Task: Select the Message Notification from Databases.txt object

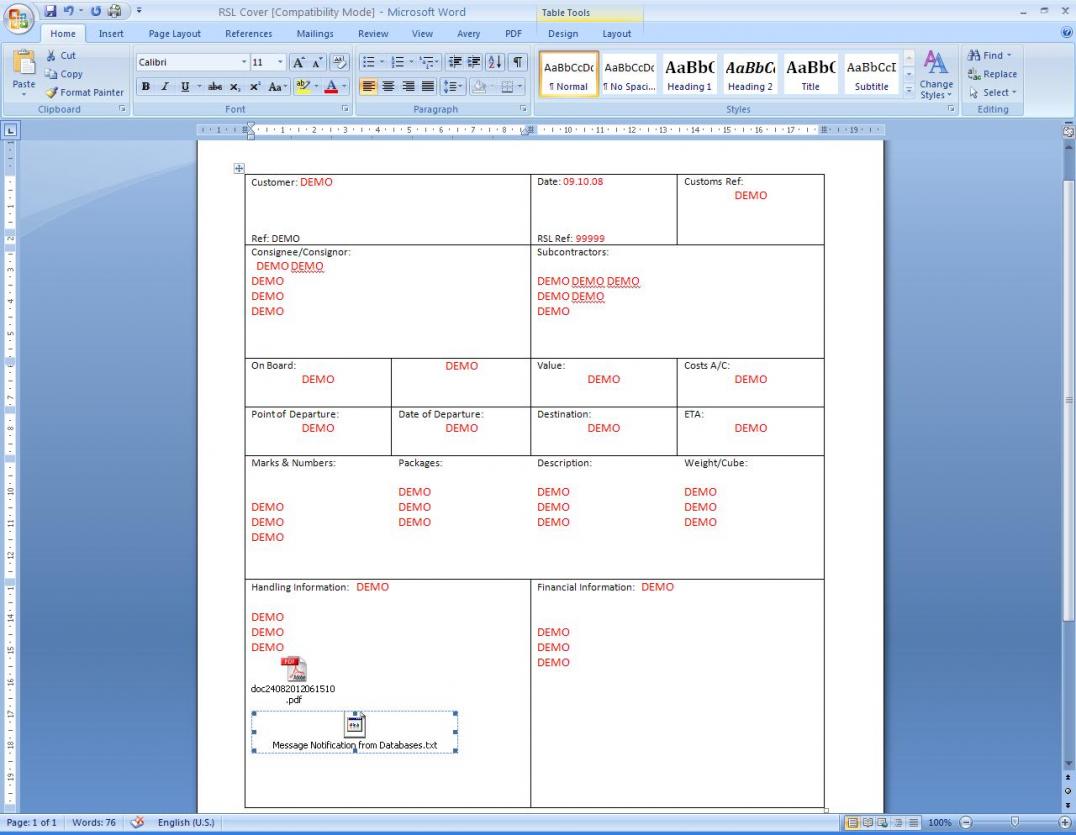Action: [x=355, y=732]
